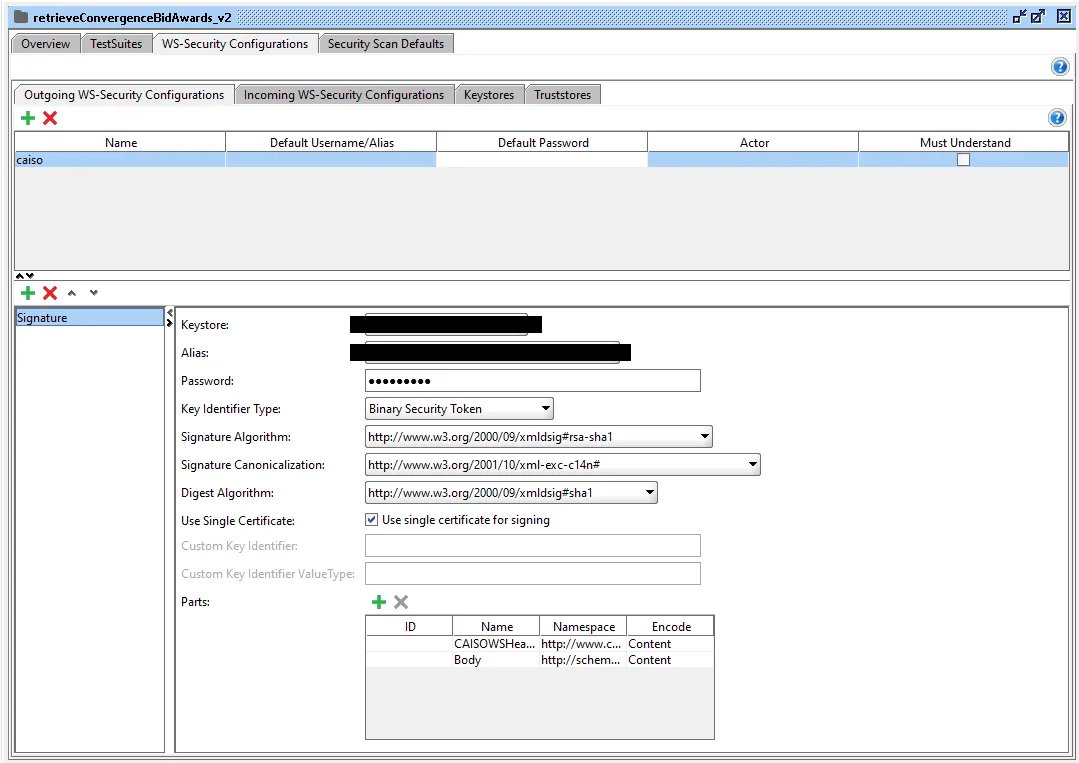Click the Content encode cell for Body
The height and width of the screenshot is (763, 1079).
coord(670,659)
